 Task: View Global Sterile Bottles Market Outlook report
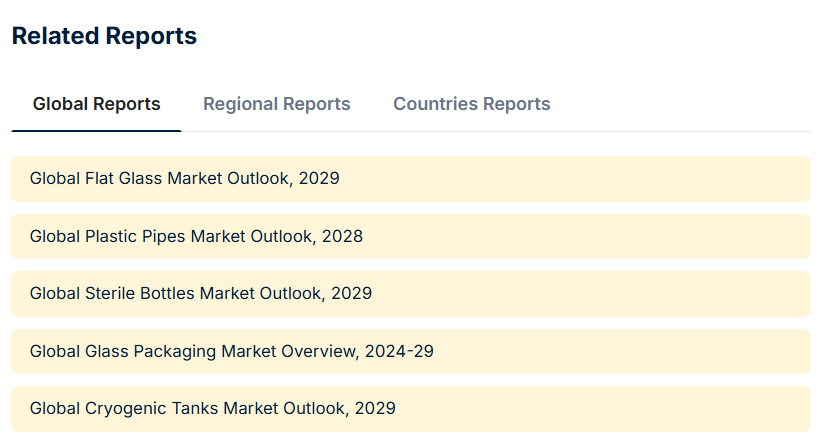[201, 294]
